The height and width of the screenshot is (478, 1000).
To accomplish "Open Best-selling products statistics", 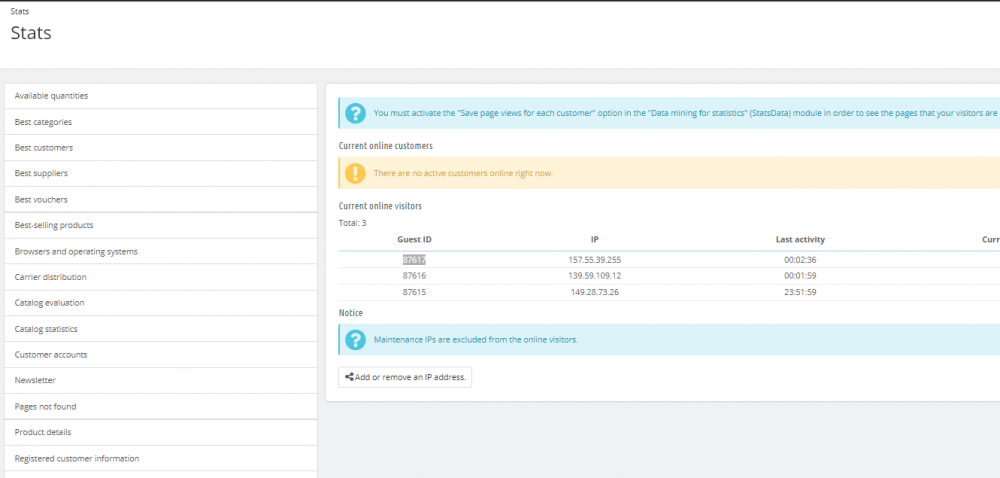I will pyautogui.click(x=161, y=225).
